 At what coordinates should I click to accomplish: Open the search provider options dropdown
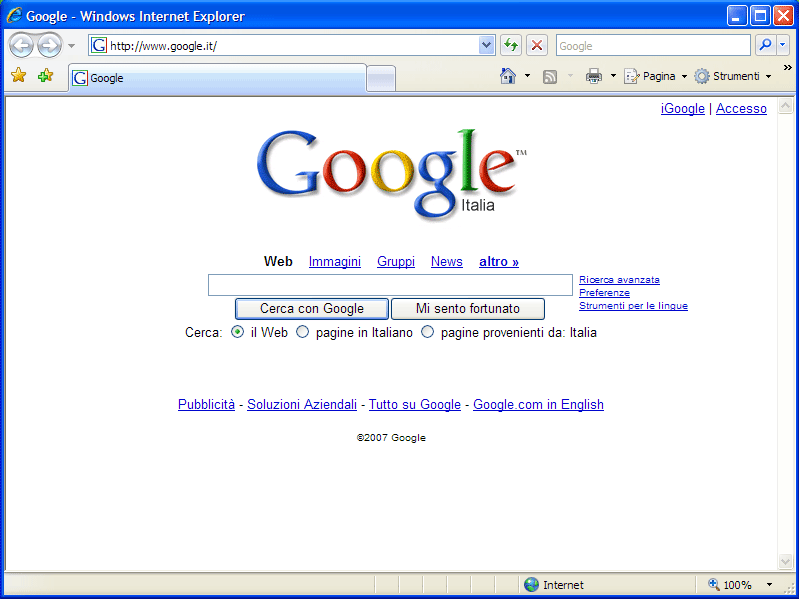783,45
